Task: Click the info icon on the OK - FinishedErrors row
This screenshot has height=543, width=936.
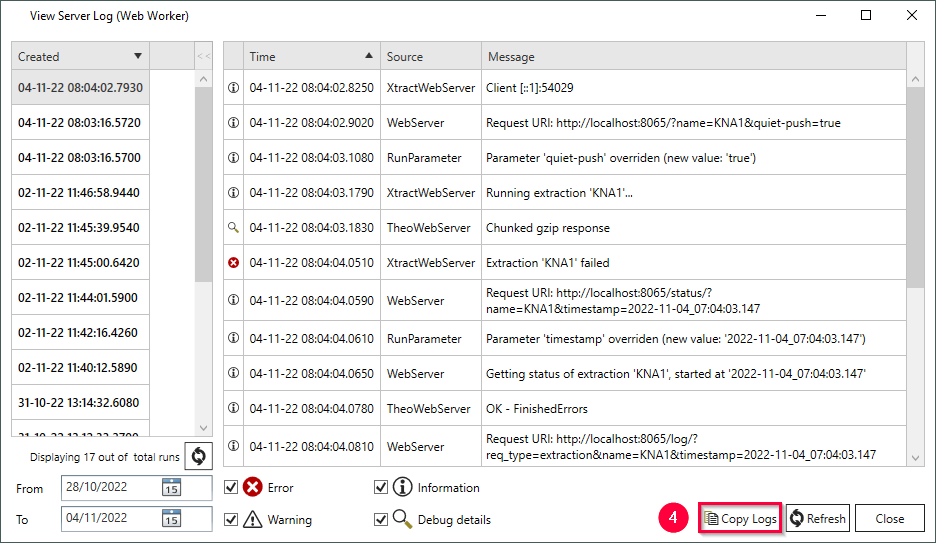Action: [234, 409]
